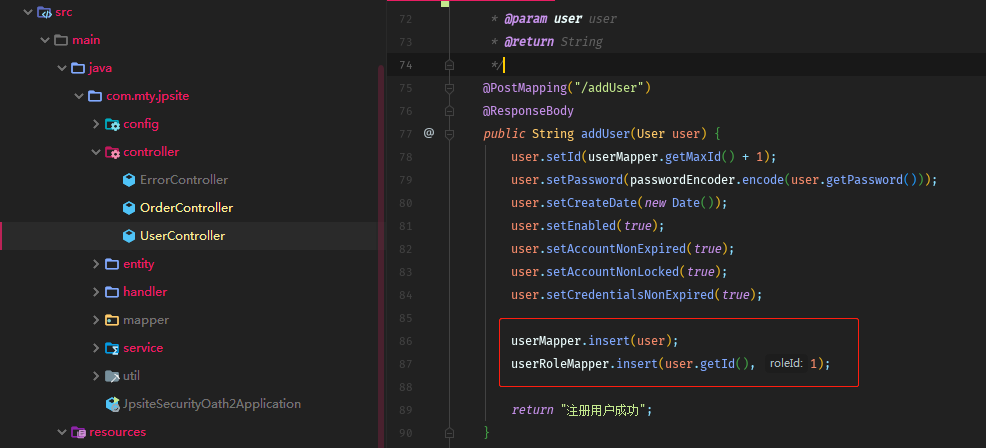Click the com.mty.jpsite package icon

[x=95, y=96]
